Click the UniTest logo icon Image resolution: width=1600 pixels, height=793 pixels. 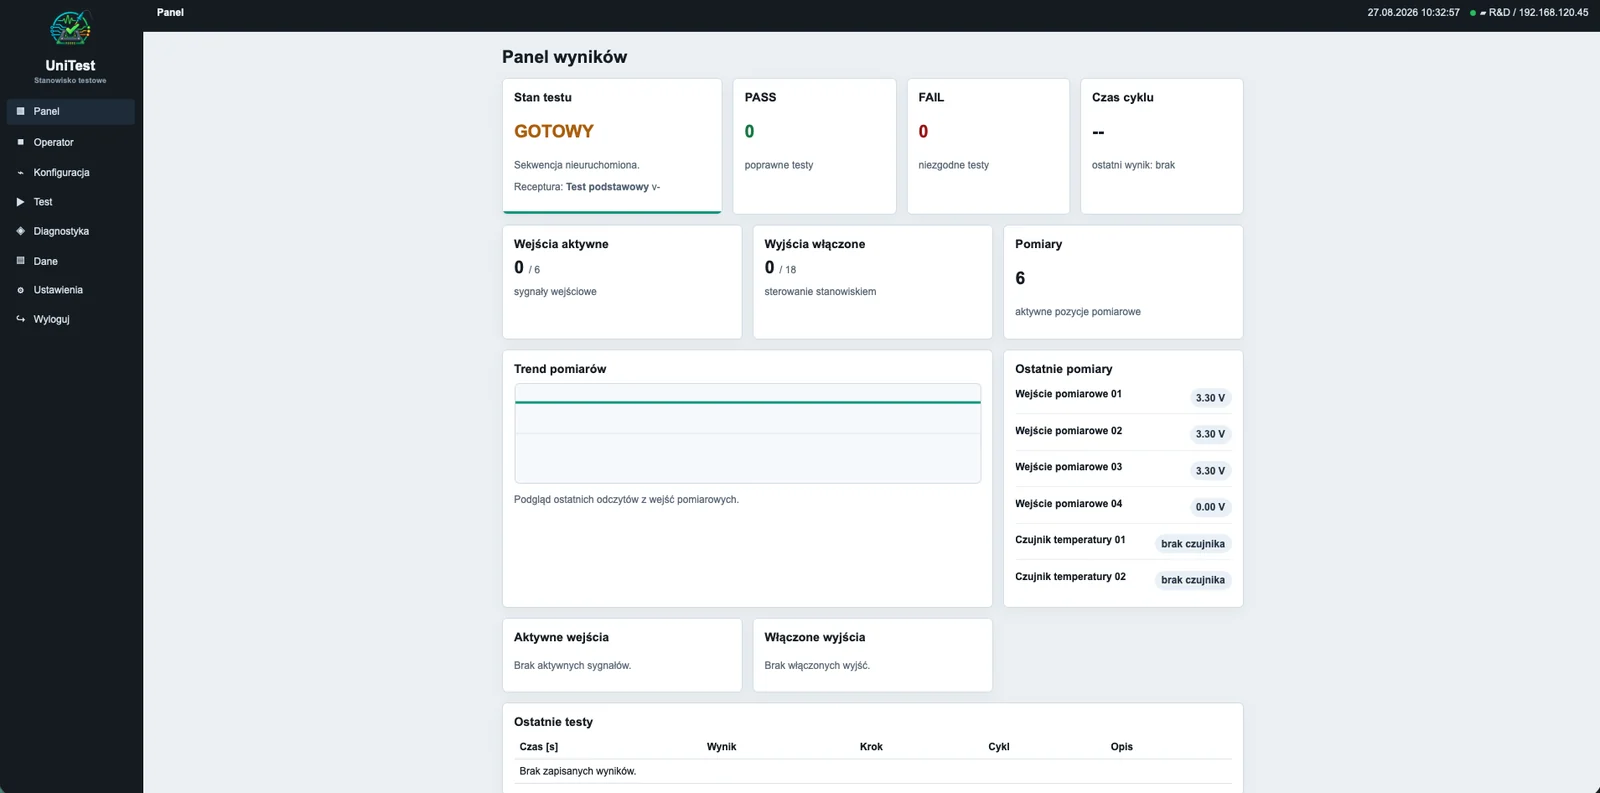coord(70,28)
